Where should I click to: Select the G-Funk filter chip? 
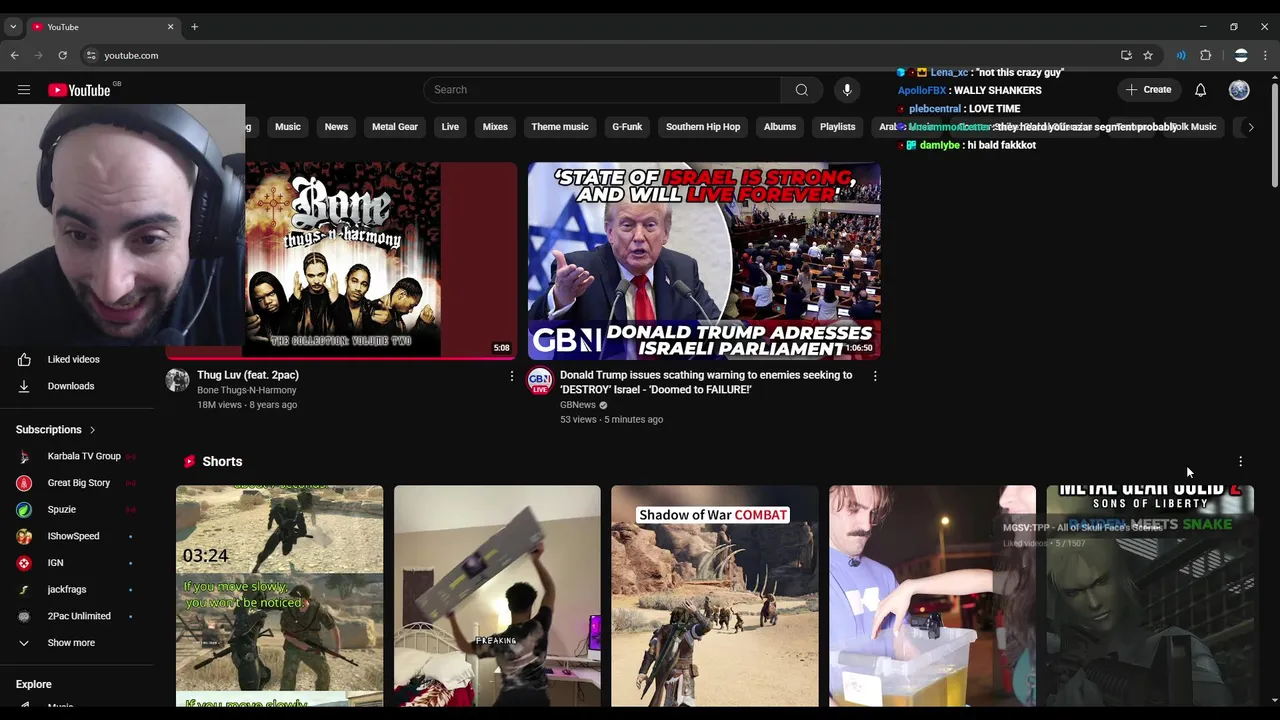coord(627,127)
